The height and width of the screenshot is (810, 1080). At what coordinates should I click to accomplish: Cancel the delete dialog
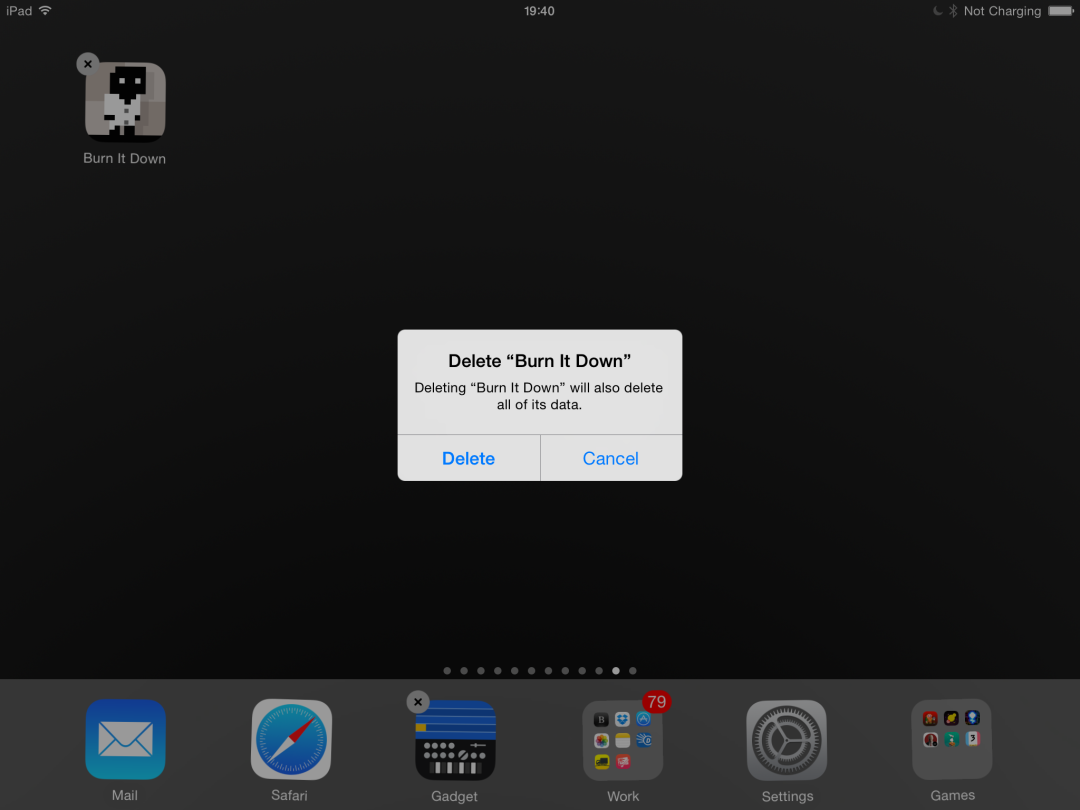(x=611, y=458)
